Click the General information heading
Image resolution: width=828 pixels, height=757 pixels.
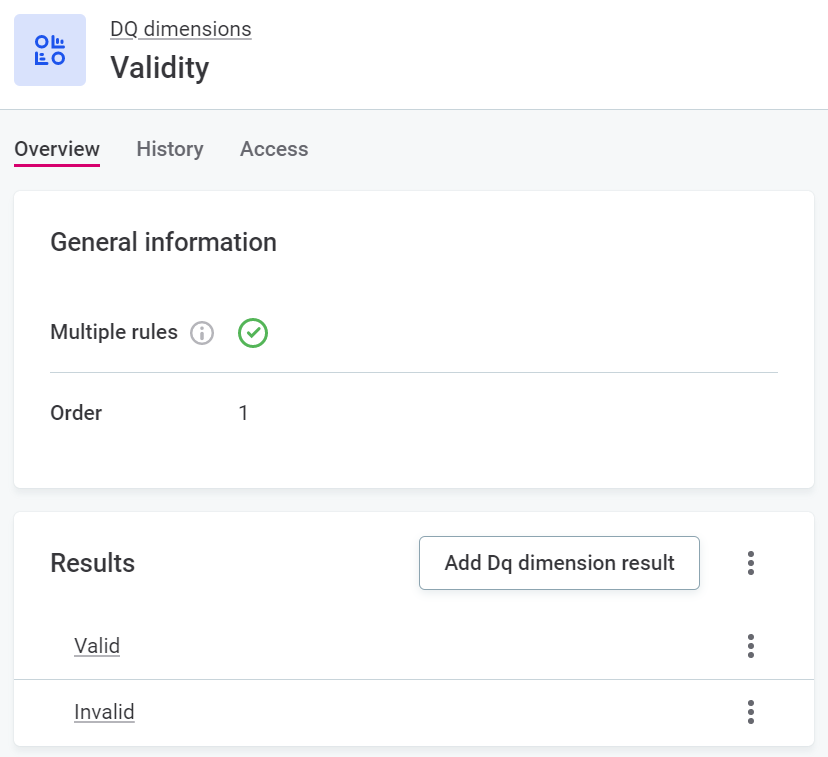163,242
